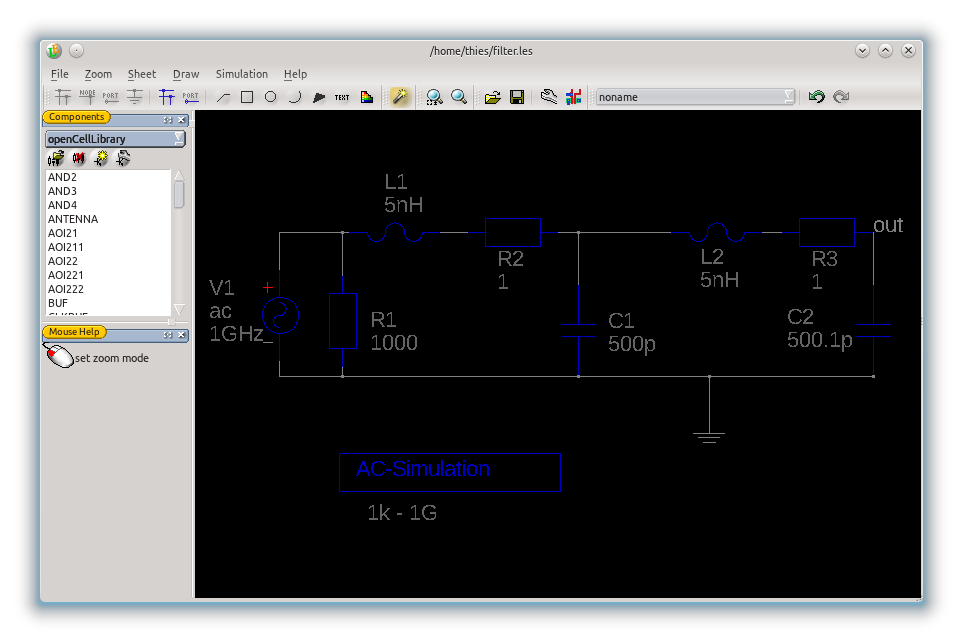The height and width of the screenshot is (642, 963).
Task: Open the Help menu
Action: click(x=295, y=74)
